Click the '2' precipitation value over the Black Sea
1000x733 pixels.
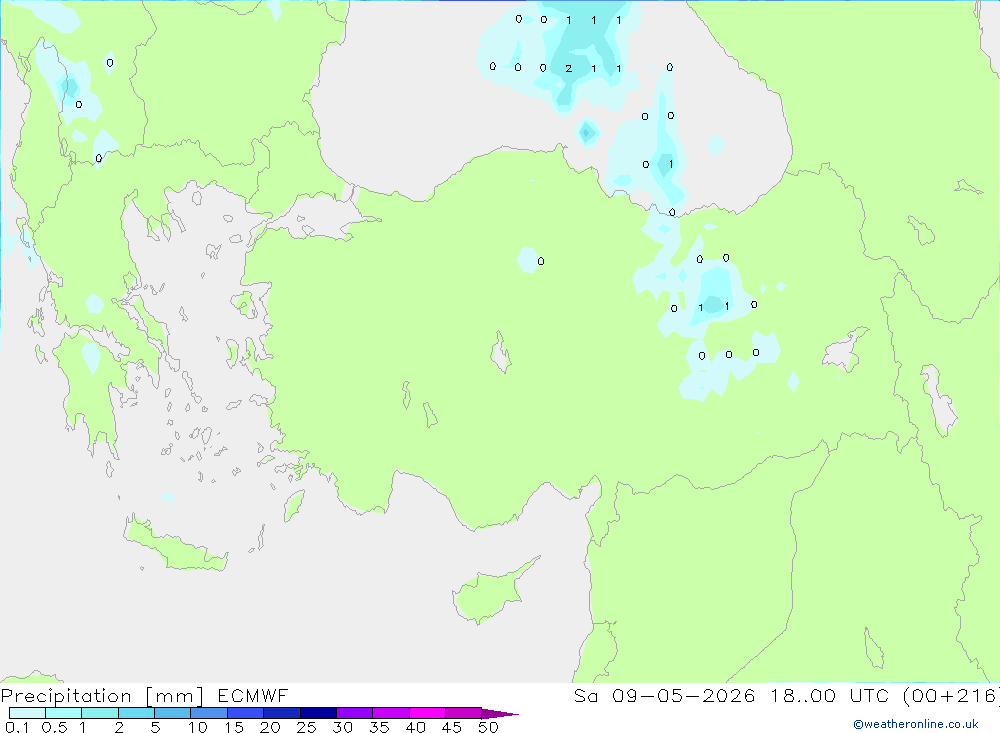569,68
